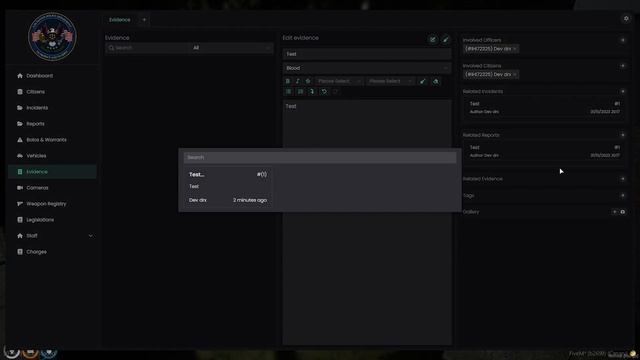Image resolution: width=640 pixels, height=360 pixels.
Task: Open Charges in the sidebar
Action: 52,252
